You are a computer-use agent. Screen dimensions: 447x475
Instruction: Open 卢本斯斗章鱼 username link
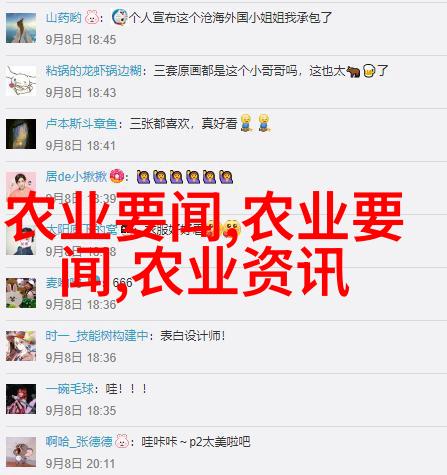82,124
